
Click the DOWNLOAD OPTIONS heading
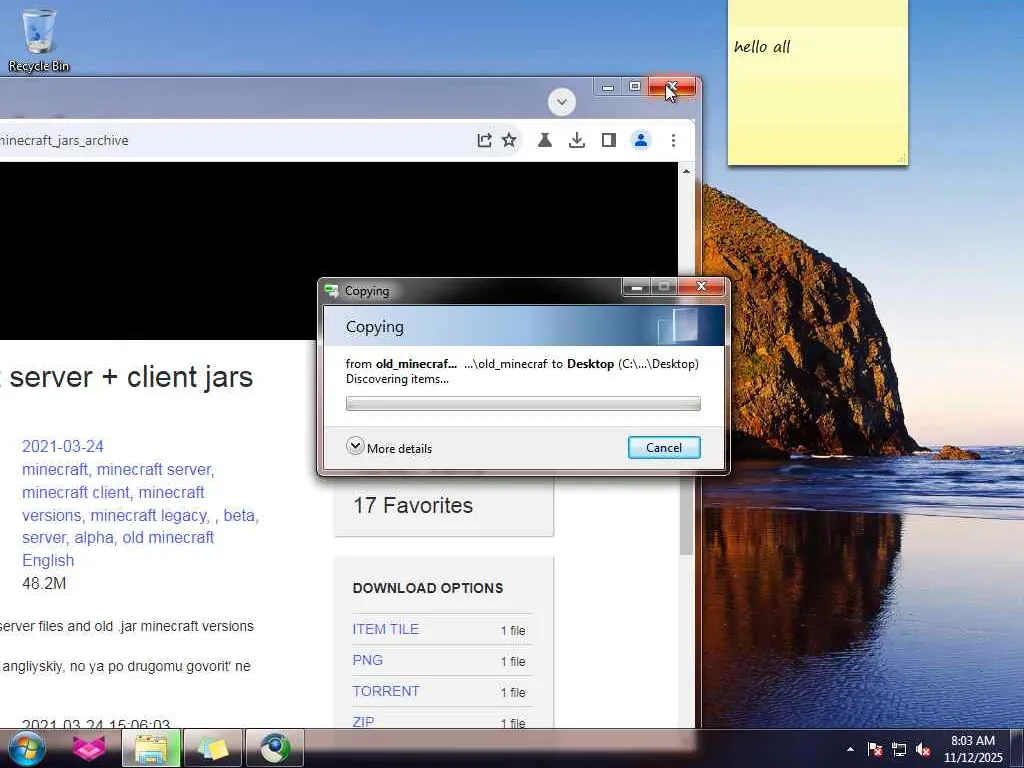[x=428, y=588]
